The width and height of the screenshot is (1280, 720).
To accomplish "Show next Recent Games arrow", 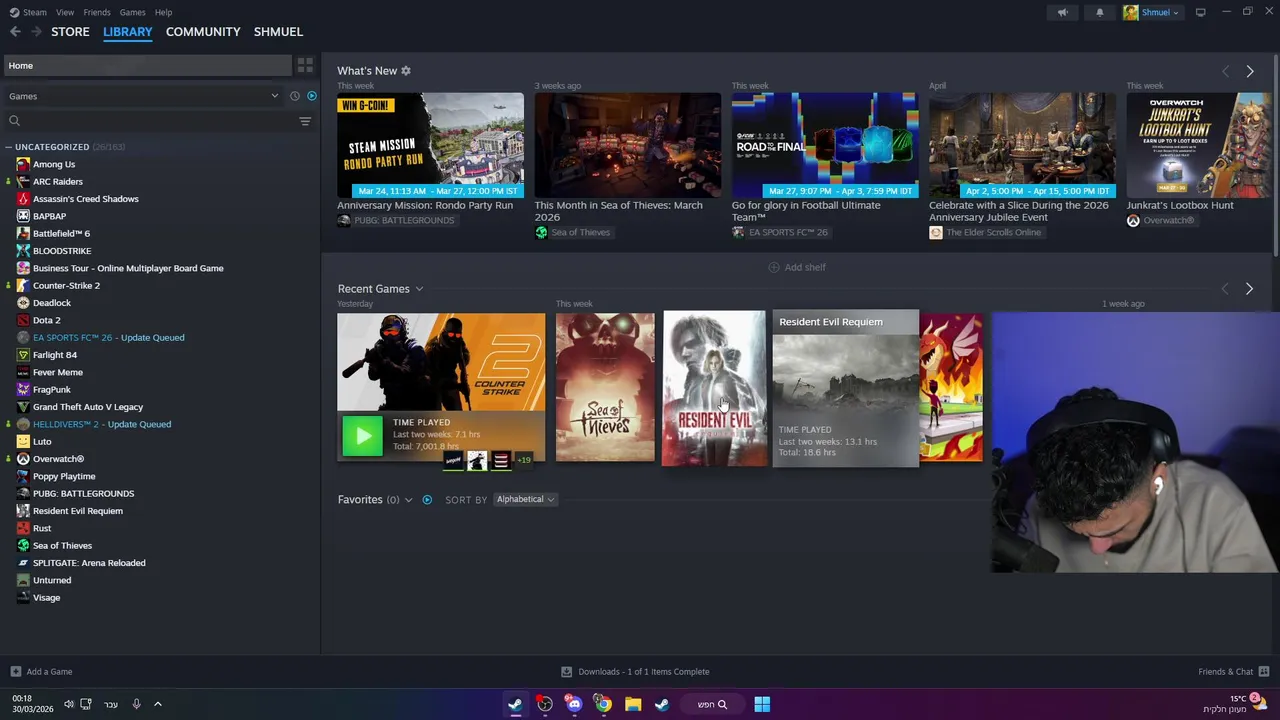I will pos(1249,289).
